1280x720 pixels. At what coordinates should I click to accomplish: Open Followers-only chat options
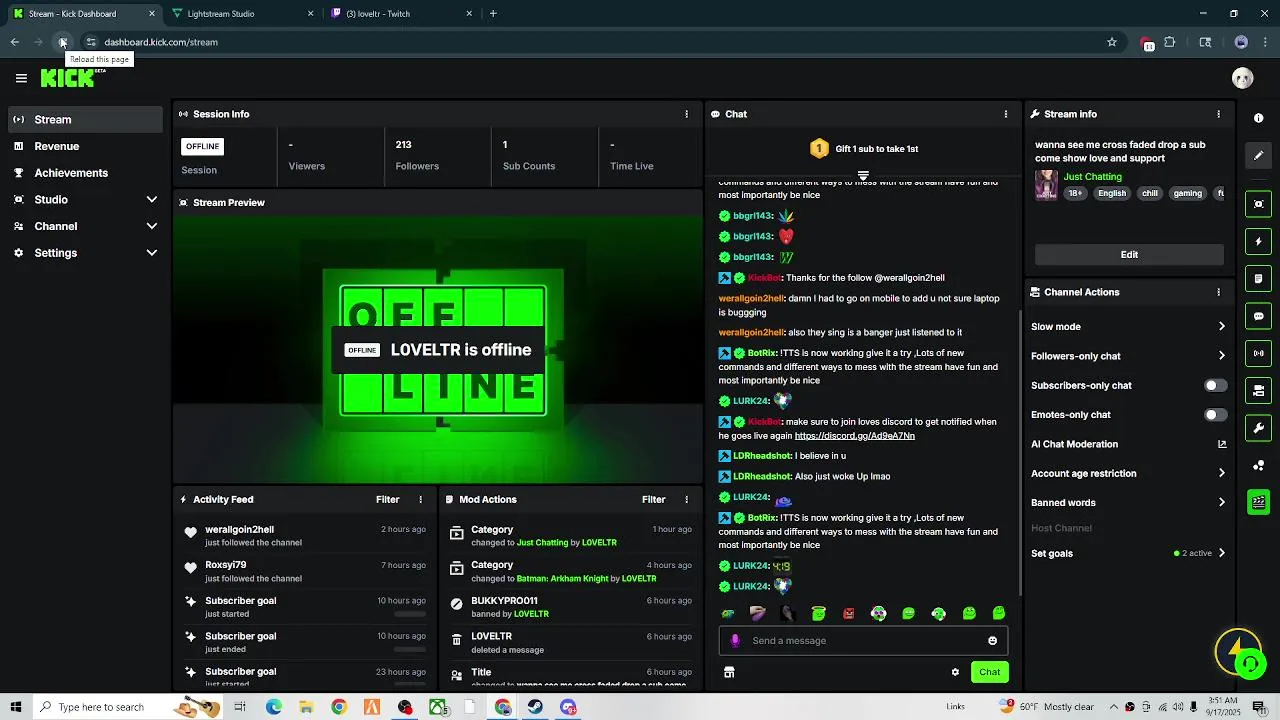[1128, 355]
